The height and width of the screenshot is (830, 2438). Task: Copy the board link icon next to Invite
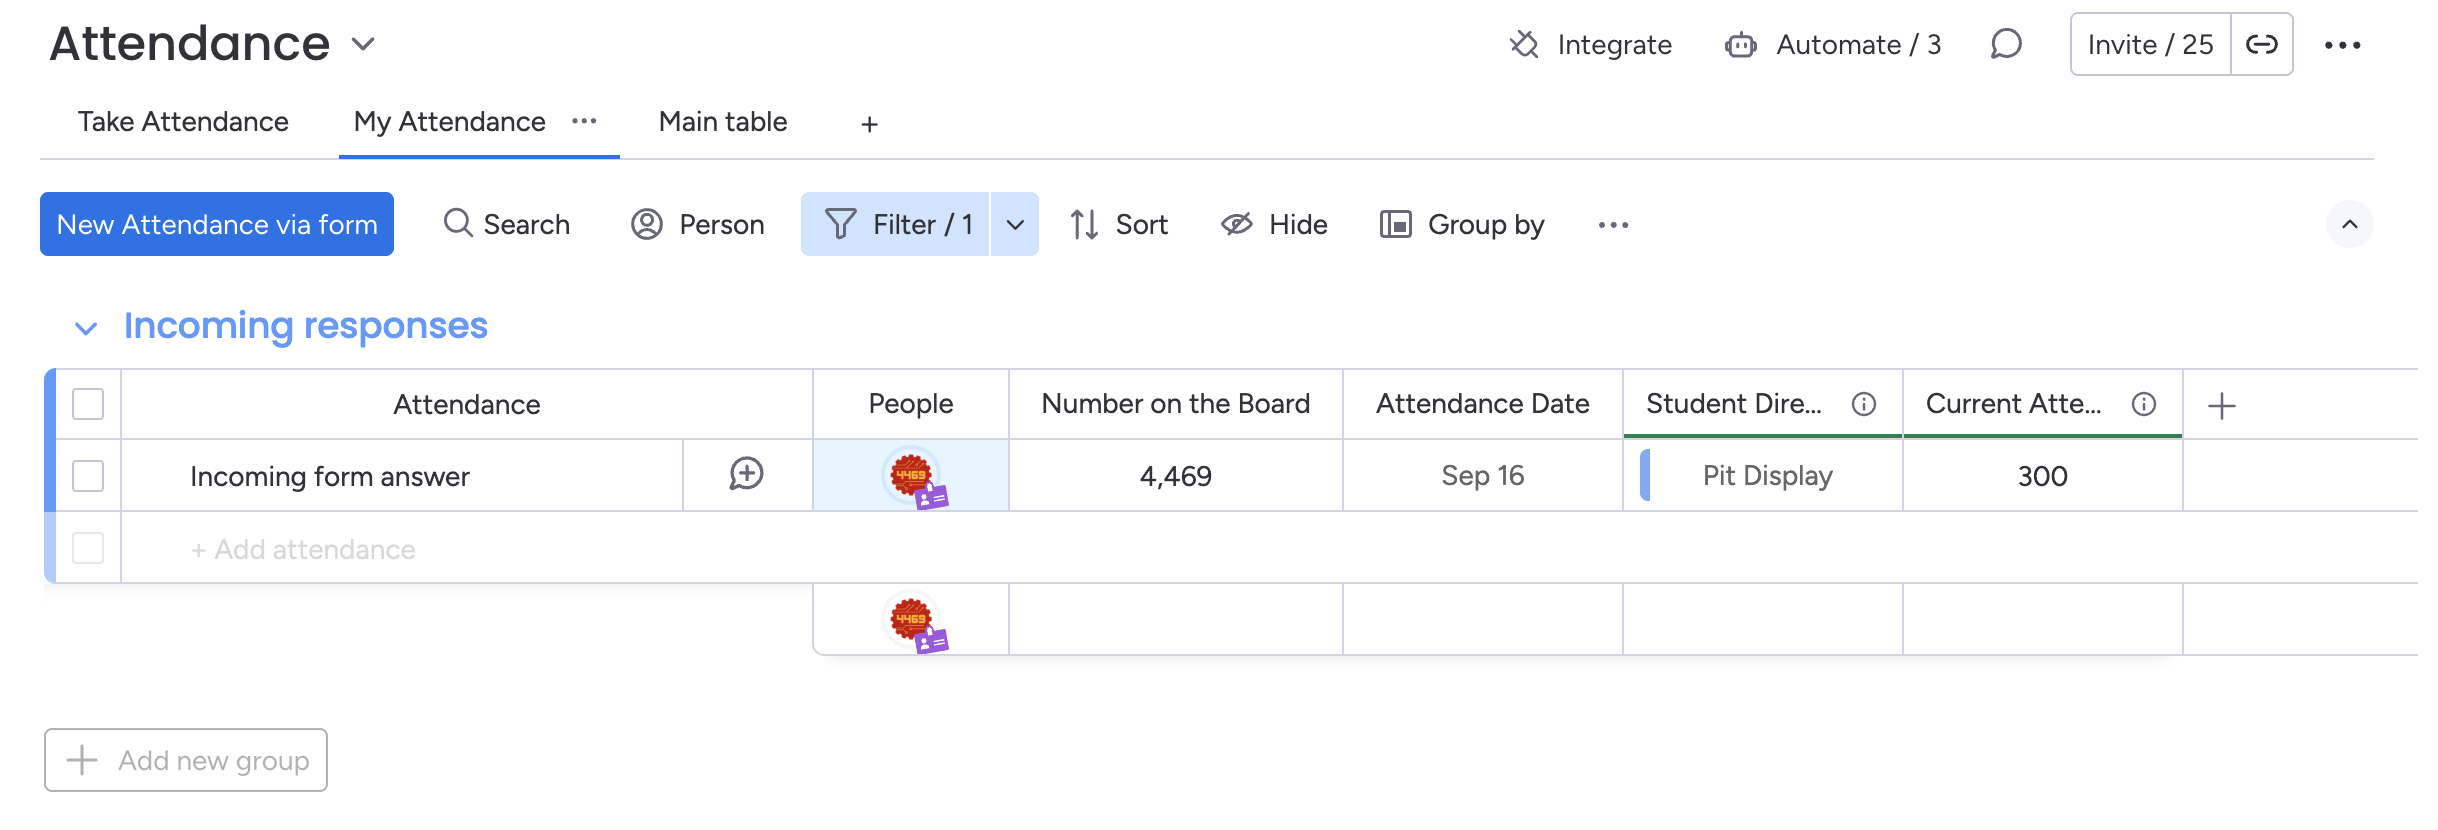[2261, 45]
